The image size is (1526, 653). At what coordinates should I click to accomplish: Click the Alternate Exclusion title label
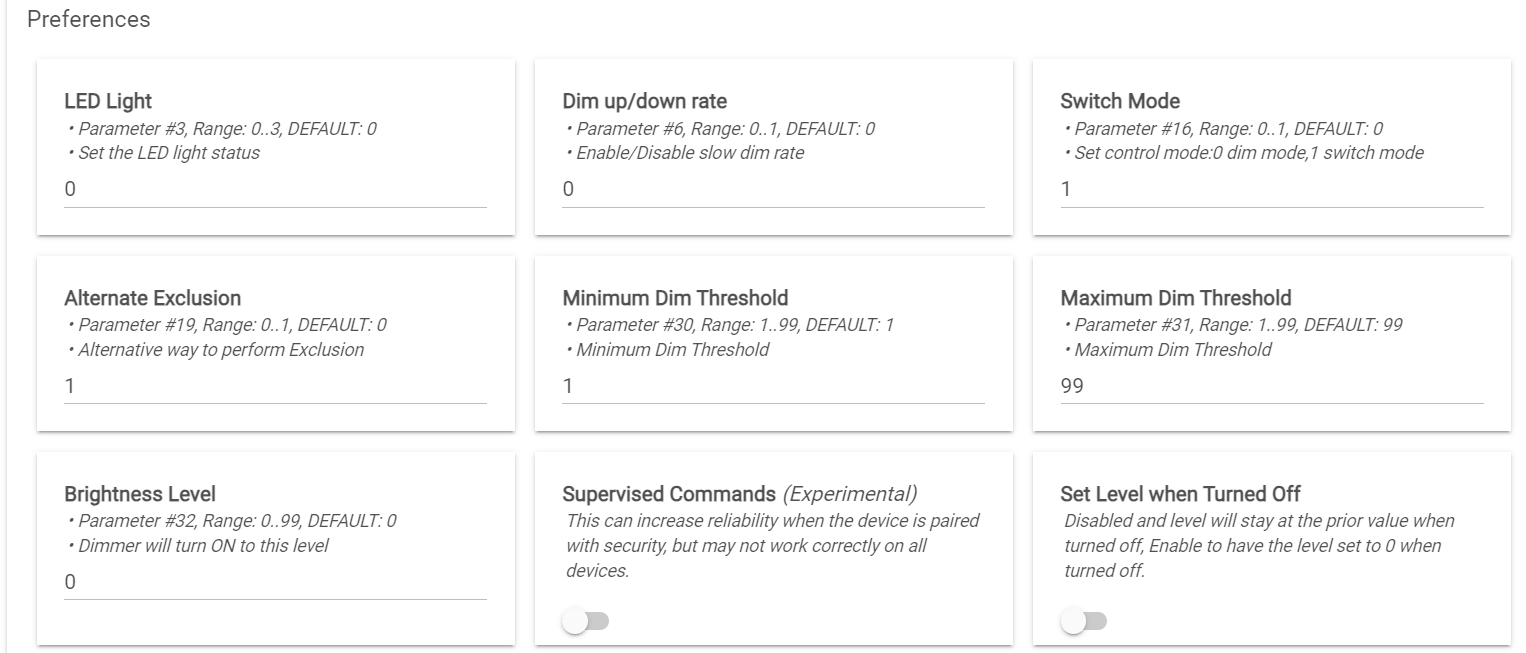tap(152, 298)
